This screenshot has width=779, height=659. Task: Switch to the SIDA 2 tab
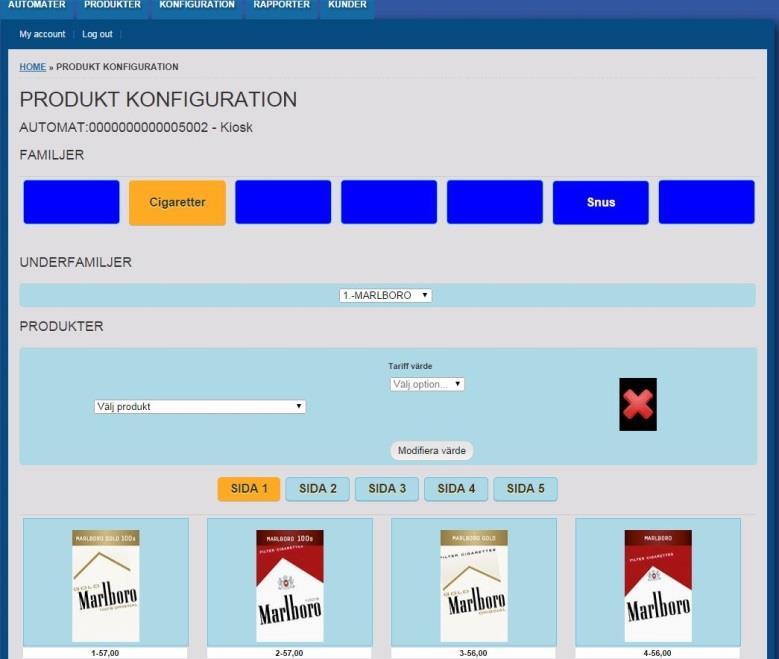coord(317,489)
